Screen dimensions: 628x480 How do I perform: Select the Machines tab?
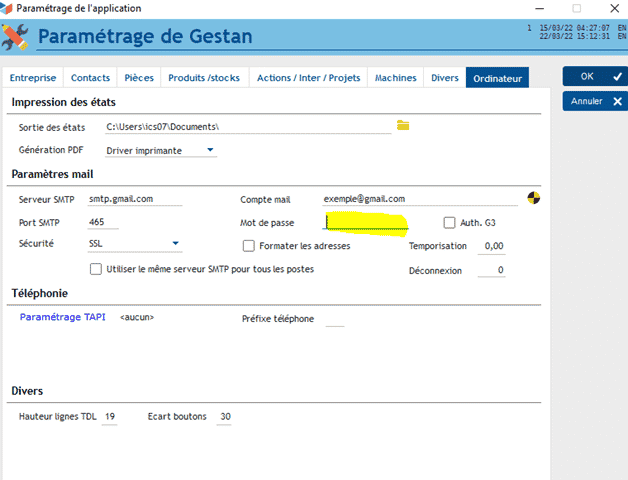coord(395,77)
